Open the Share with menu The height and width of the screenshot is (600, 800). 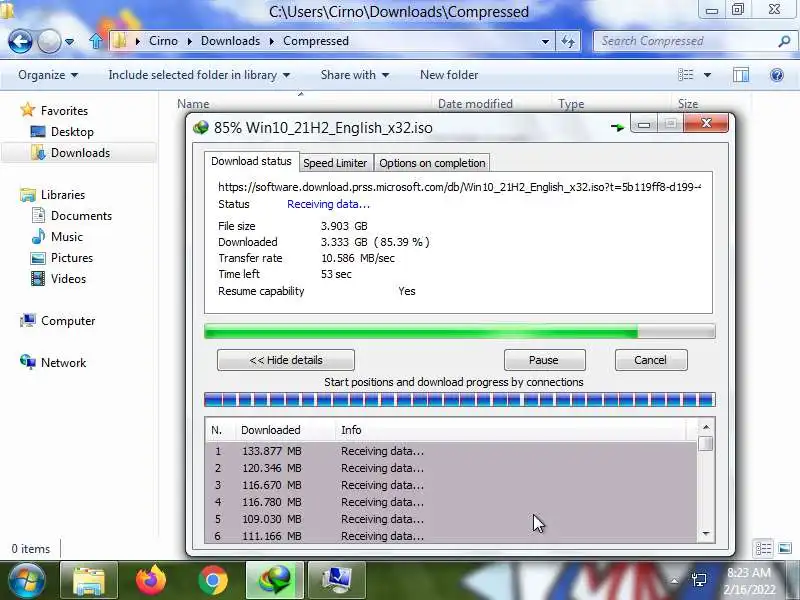click(355, 75)
